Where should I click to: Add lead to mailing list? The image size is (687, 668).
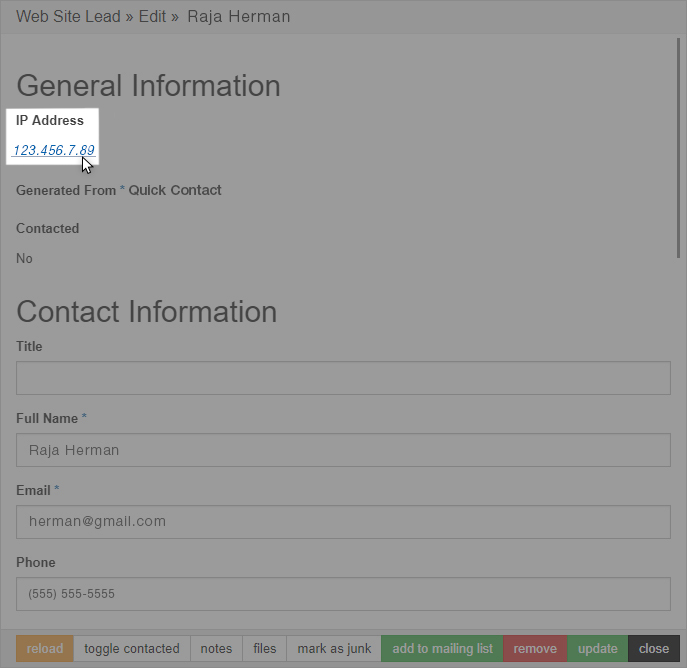442,648
